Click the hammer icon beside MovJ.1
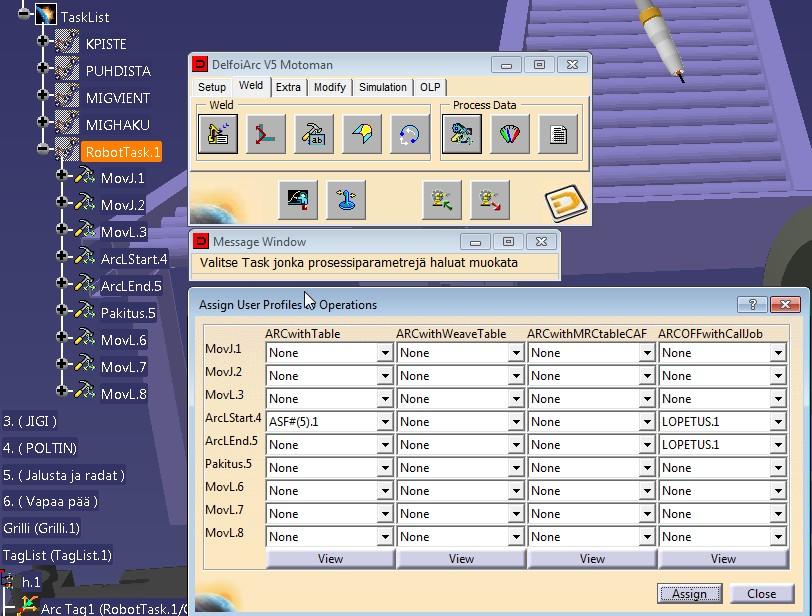812x616 pixels. tap(85, 177)
